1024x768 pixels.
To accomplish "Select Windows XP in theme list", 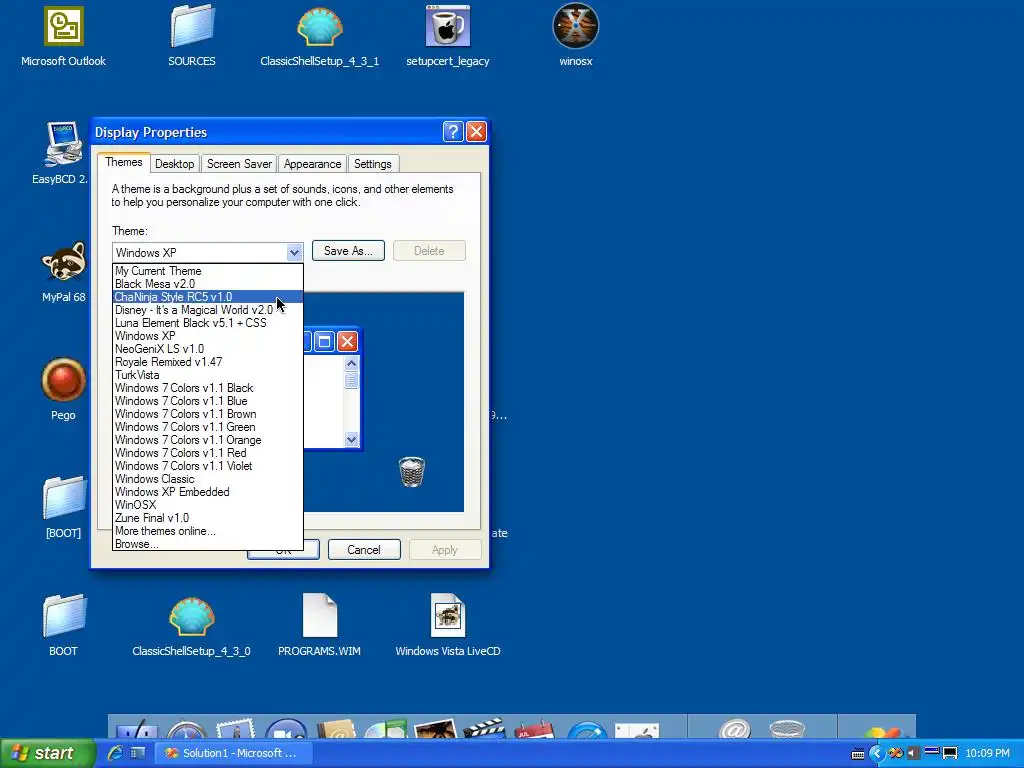I will tap(208, 336).
